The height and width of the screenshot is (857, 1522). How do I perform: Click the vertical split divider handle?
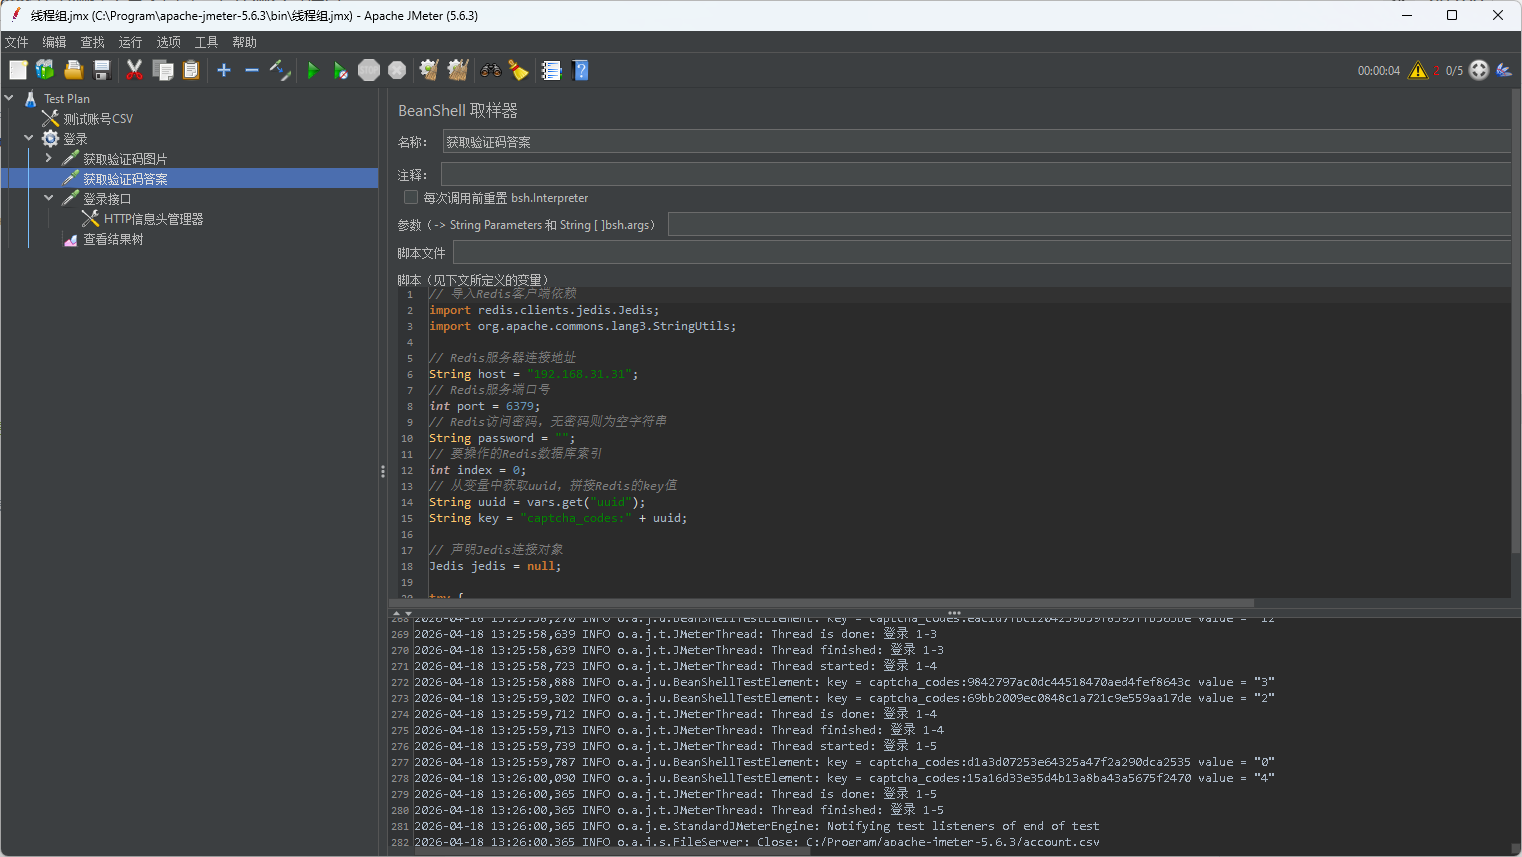coord(383,471)
